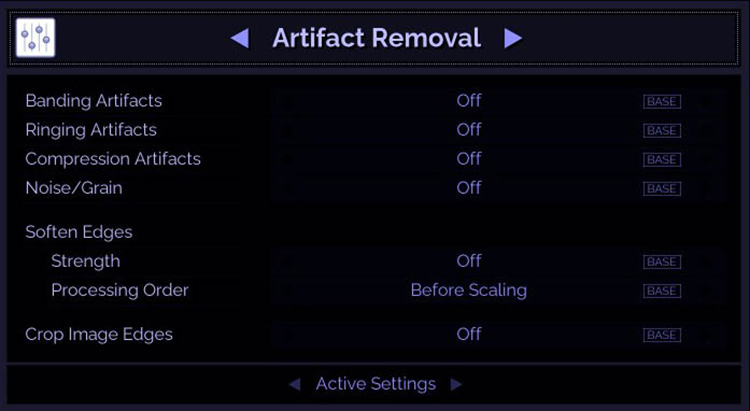The width and height of the screenshot is (750, 411).
Task: Toggle Compression Artifacts Off value
Action: click(469, 159)
